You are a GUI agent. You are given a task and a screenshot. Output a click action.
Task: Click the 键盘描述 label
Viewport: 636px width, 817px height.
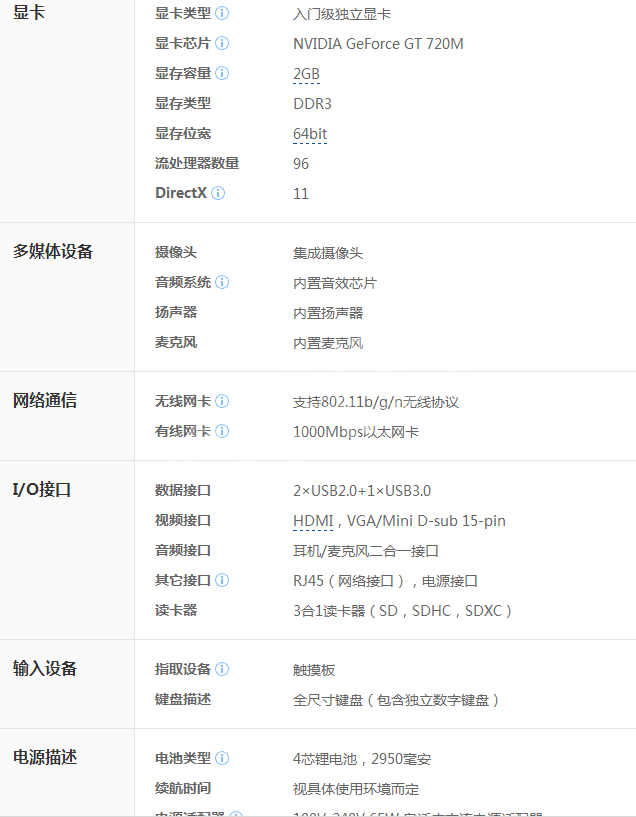(x=183, y=699)
